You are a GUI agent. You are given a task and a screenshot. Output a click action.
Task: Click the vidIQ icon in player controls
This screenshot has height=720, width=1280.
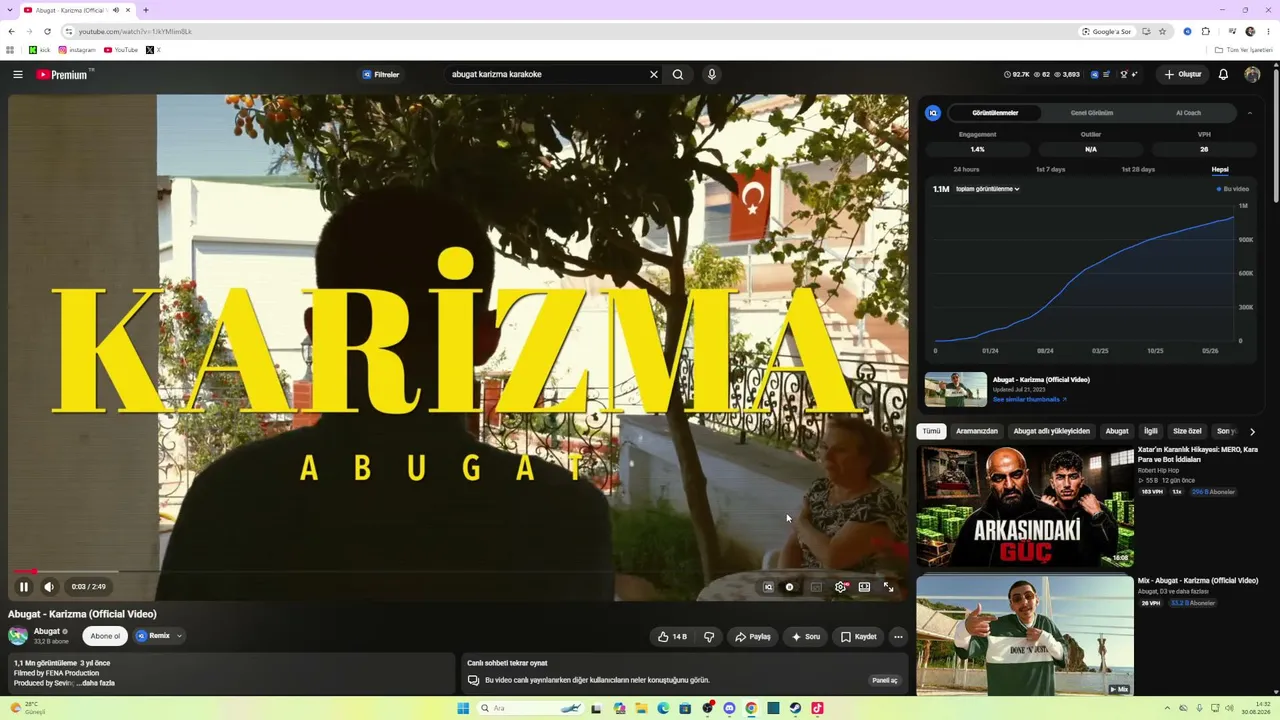[768, 587]
